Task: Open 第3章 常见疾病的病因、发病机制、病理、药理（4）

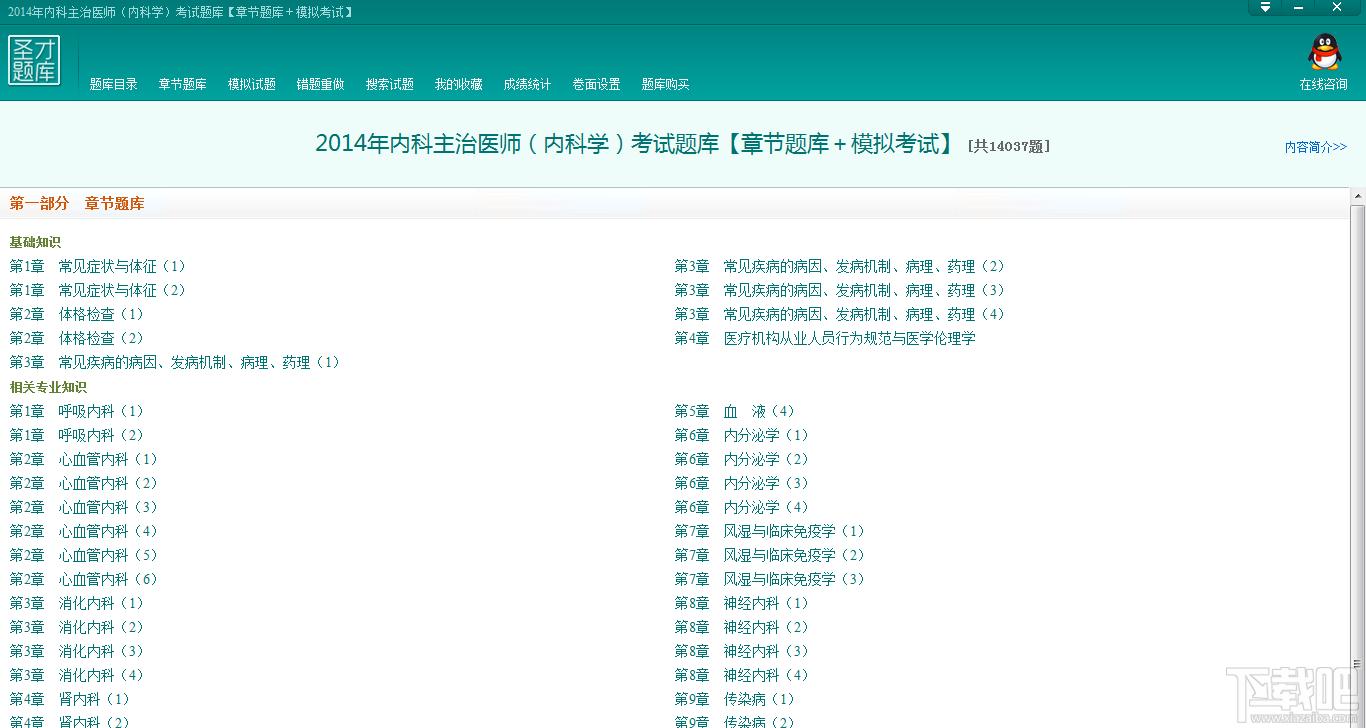Action: pyautogui.click(x=840, y=314)
